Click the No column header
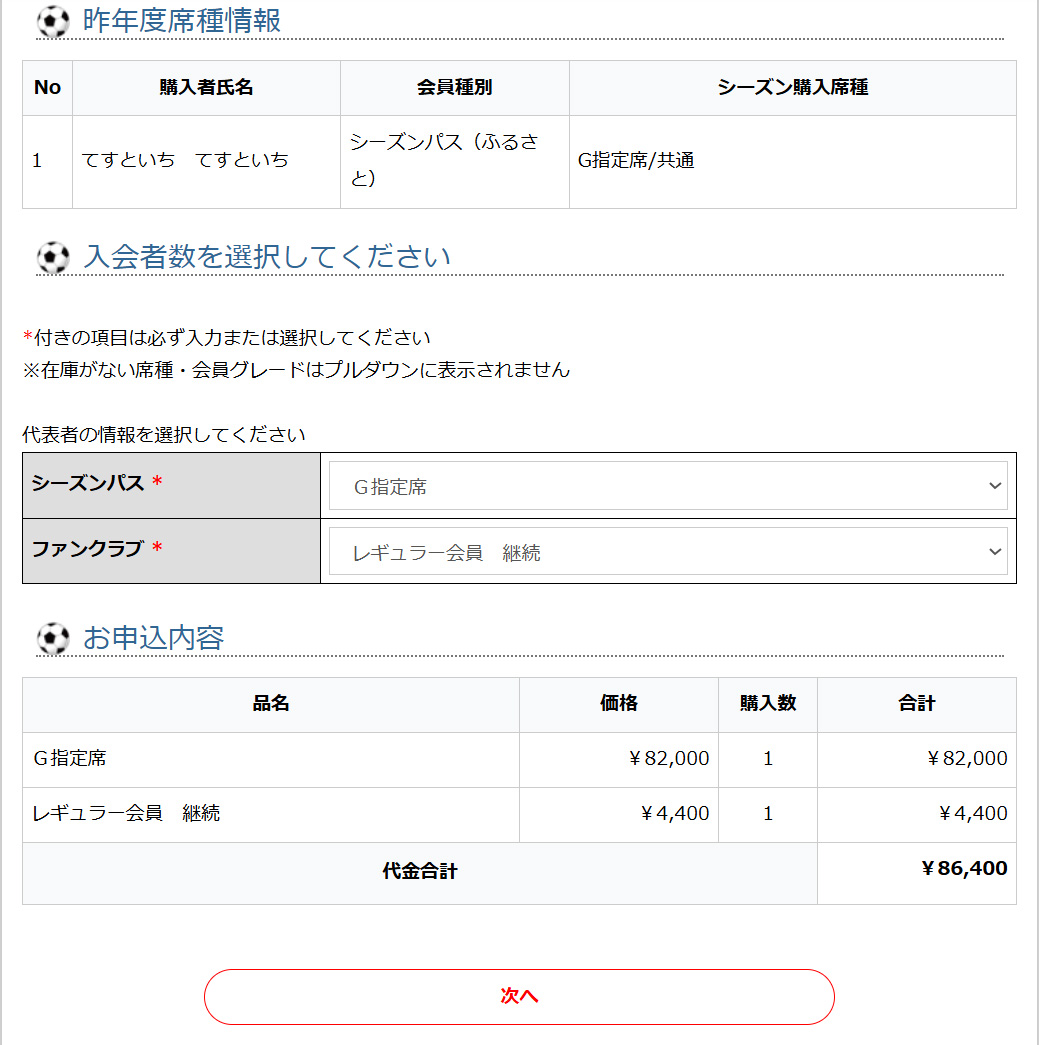This screenshot has height=1045, width=1039. (47, 88)
